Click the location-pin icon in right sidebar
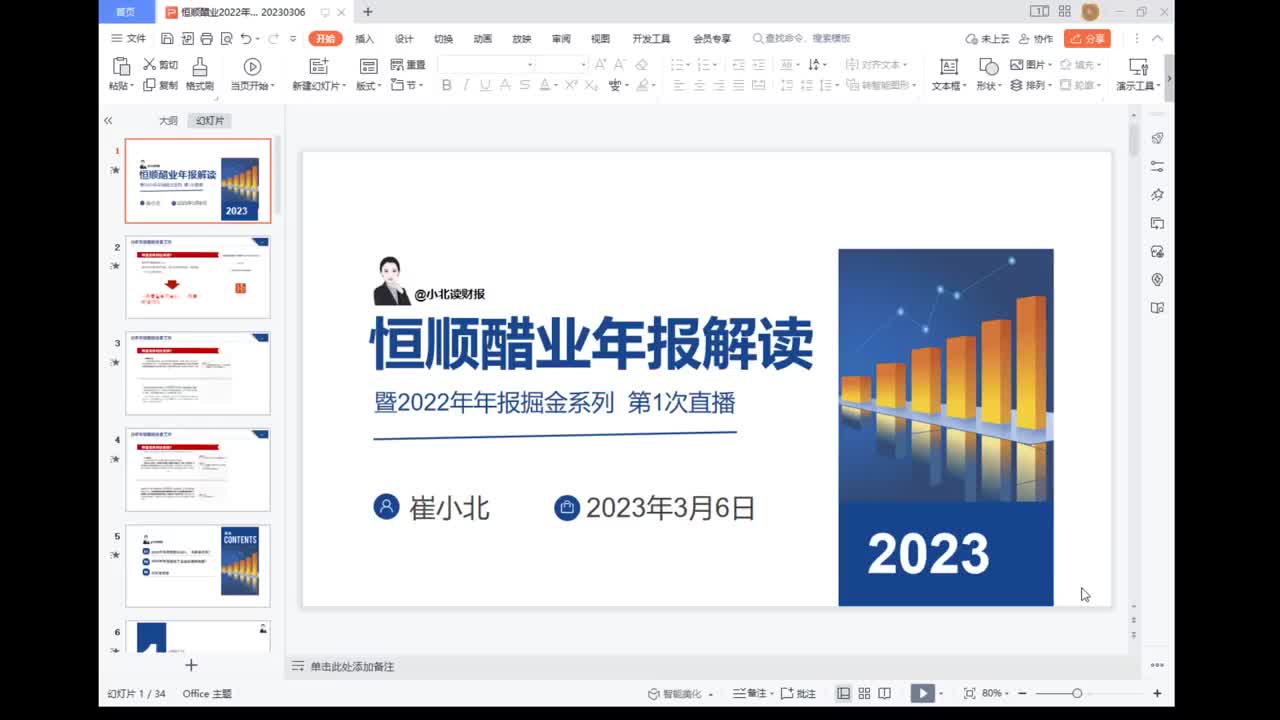This screenshot has height=720, width=1280. 1157,279
